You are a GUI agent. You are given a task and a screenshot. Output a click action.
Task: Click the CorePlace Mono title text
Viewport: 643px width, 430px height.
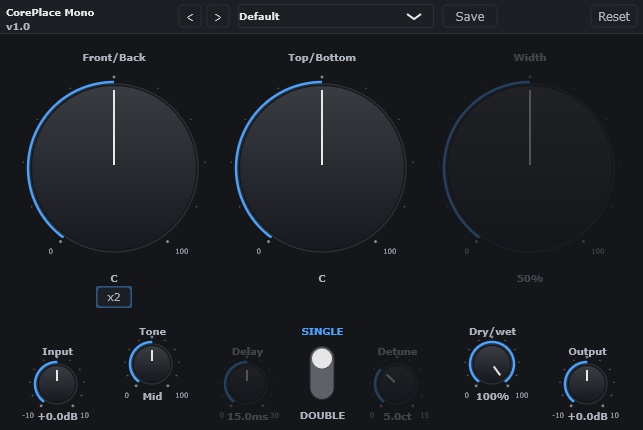click(x=50, y=13)
